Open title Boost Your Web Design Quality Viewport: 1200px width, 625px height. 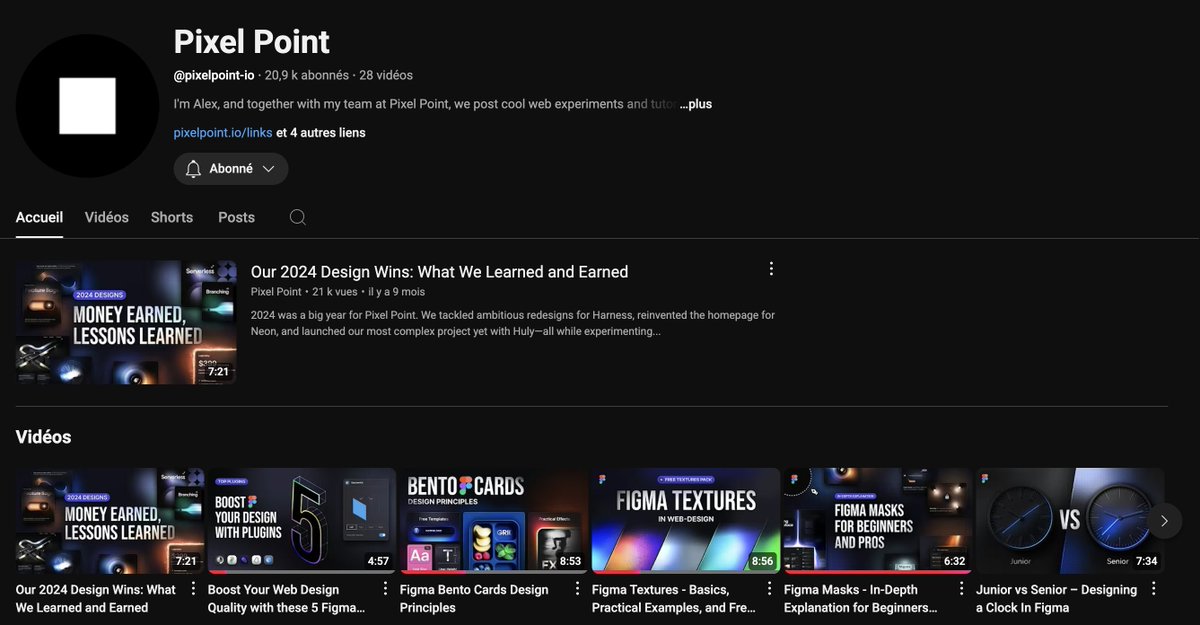(286, 598)
